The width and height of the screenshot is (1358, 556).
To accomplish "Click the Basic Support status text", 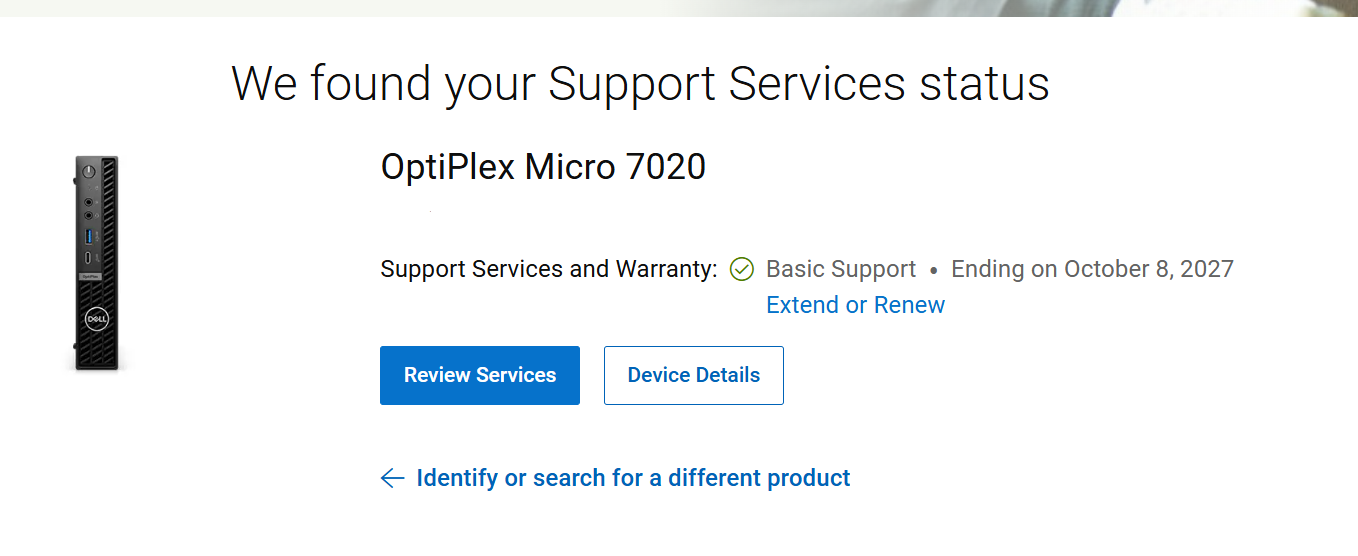I will (x=841, y=269).
